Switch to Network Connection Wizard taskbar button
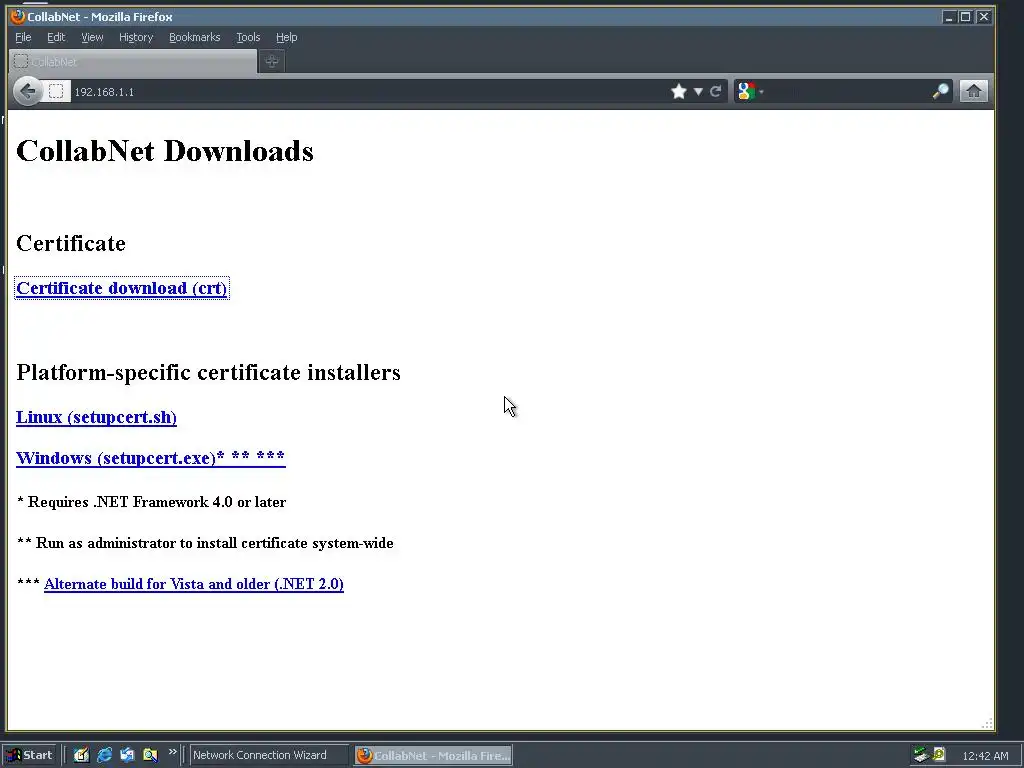 pos(270,755)
